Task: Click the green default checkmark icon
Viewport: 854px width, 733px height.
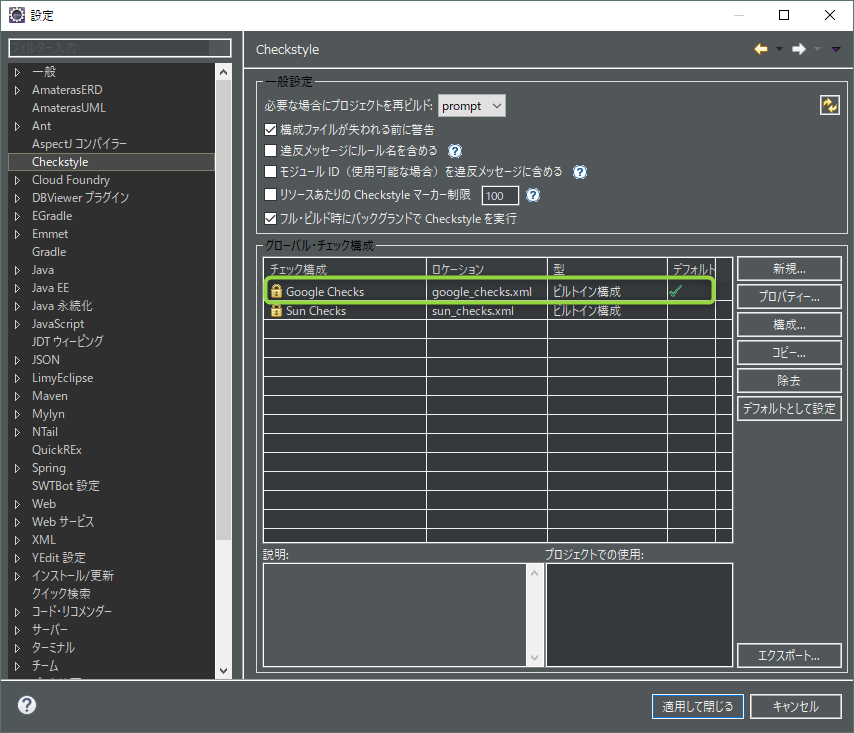Action: click(675, 291)
